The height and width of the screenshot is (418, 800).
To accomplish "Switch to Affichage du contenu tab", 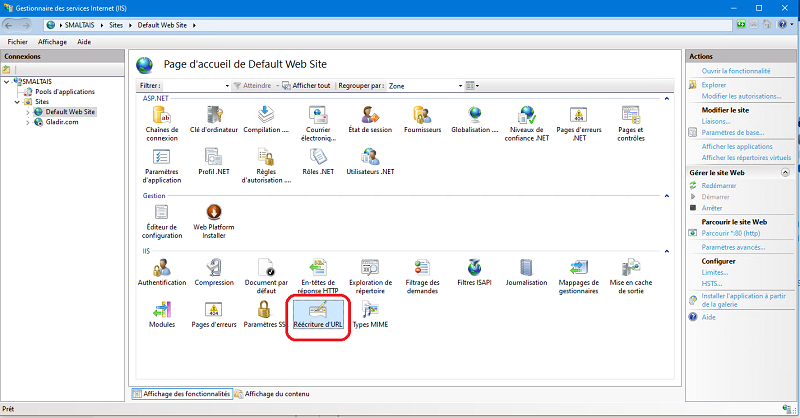I will 275,395.
